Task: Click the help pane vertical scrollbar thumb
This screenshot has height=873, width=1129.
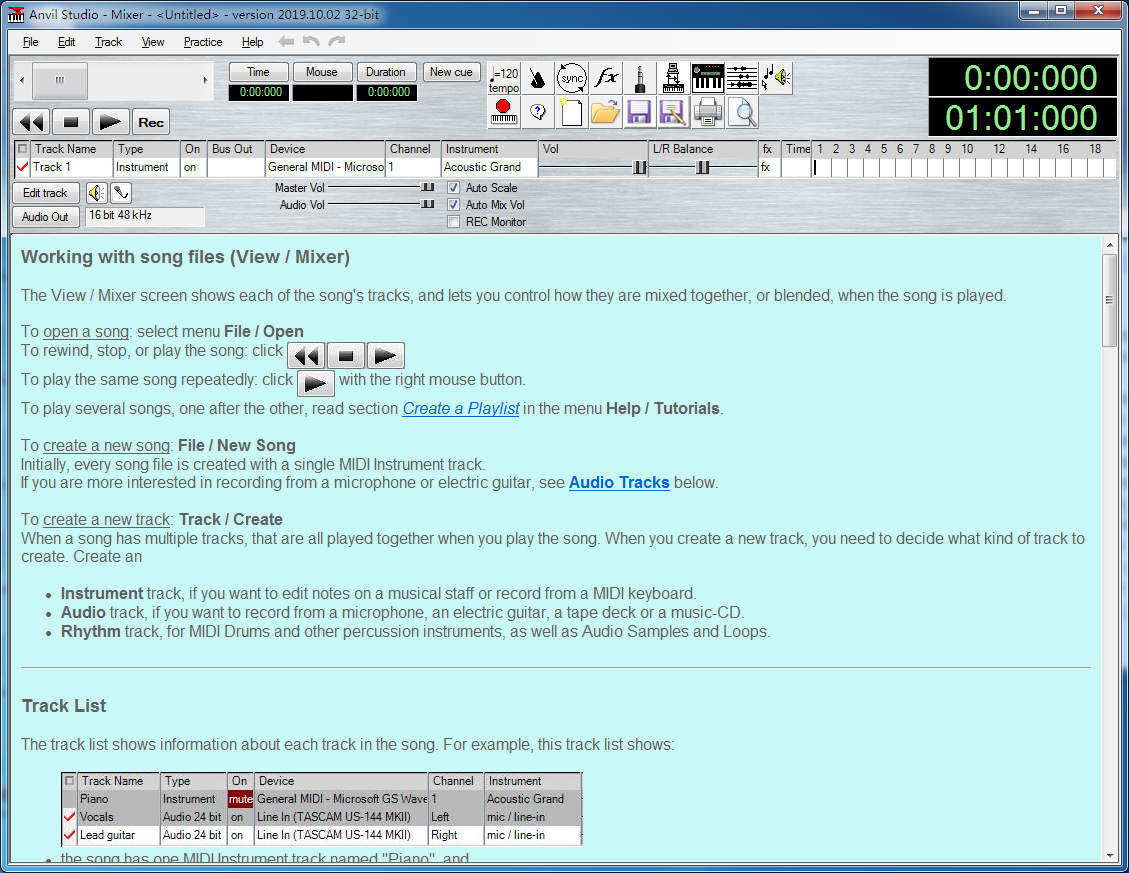Action: pos(1110,300)
